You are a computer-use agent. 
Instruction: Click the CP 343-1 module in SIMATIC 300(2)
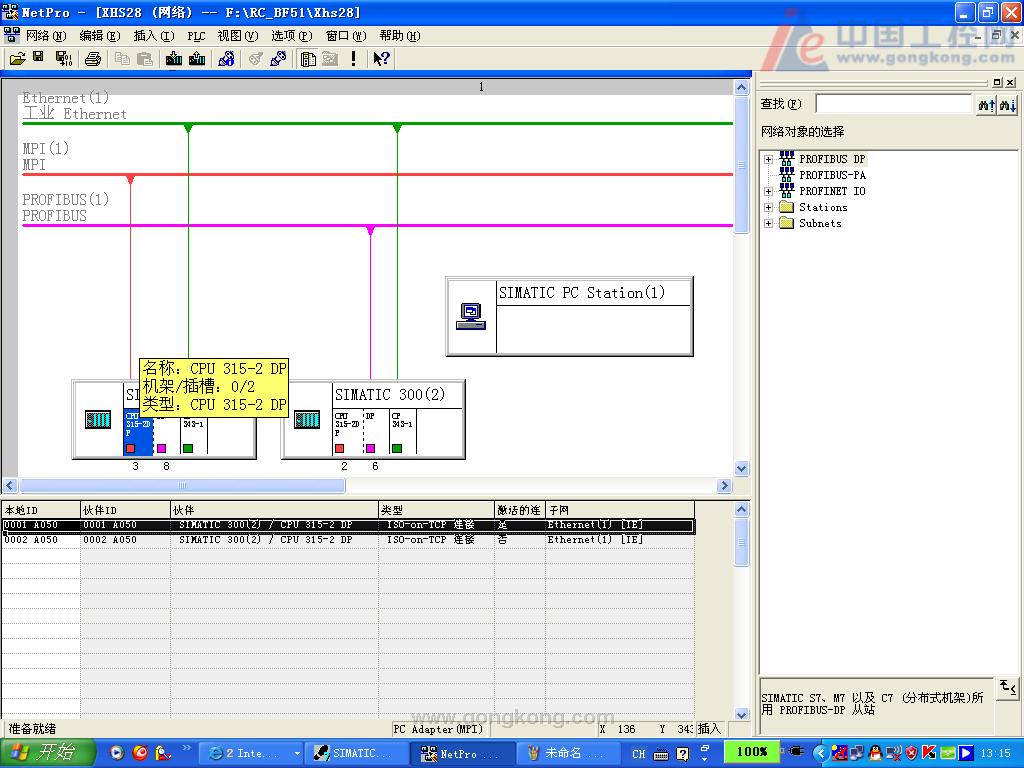(x=402, y=432)
